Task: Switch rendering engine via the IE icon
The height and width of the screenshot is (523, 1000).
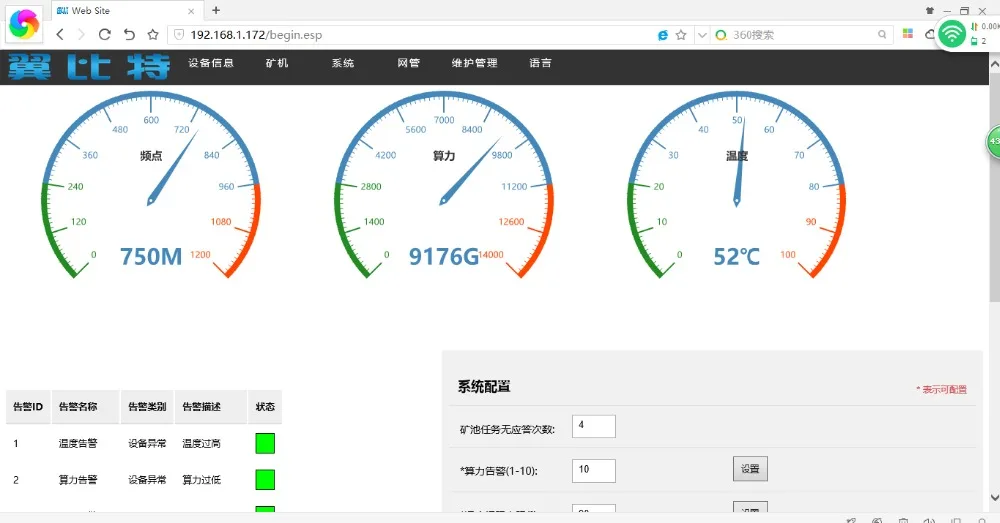Action: (663, 35)
